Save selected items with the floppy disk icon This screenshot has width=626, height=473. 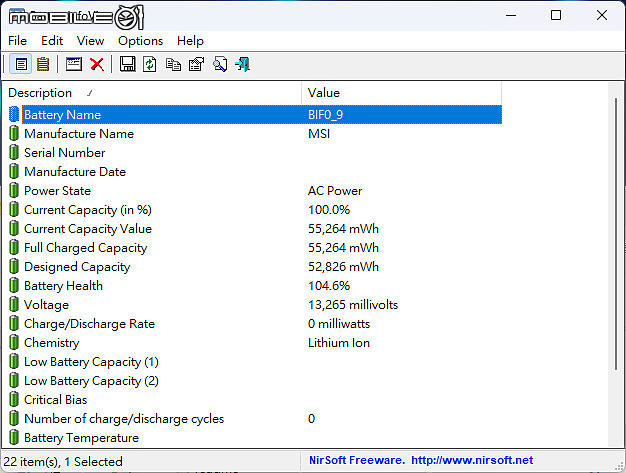tap(127, 64)
